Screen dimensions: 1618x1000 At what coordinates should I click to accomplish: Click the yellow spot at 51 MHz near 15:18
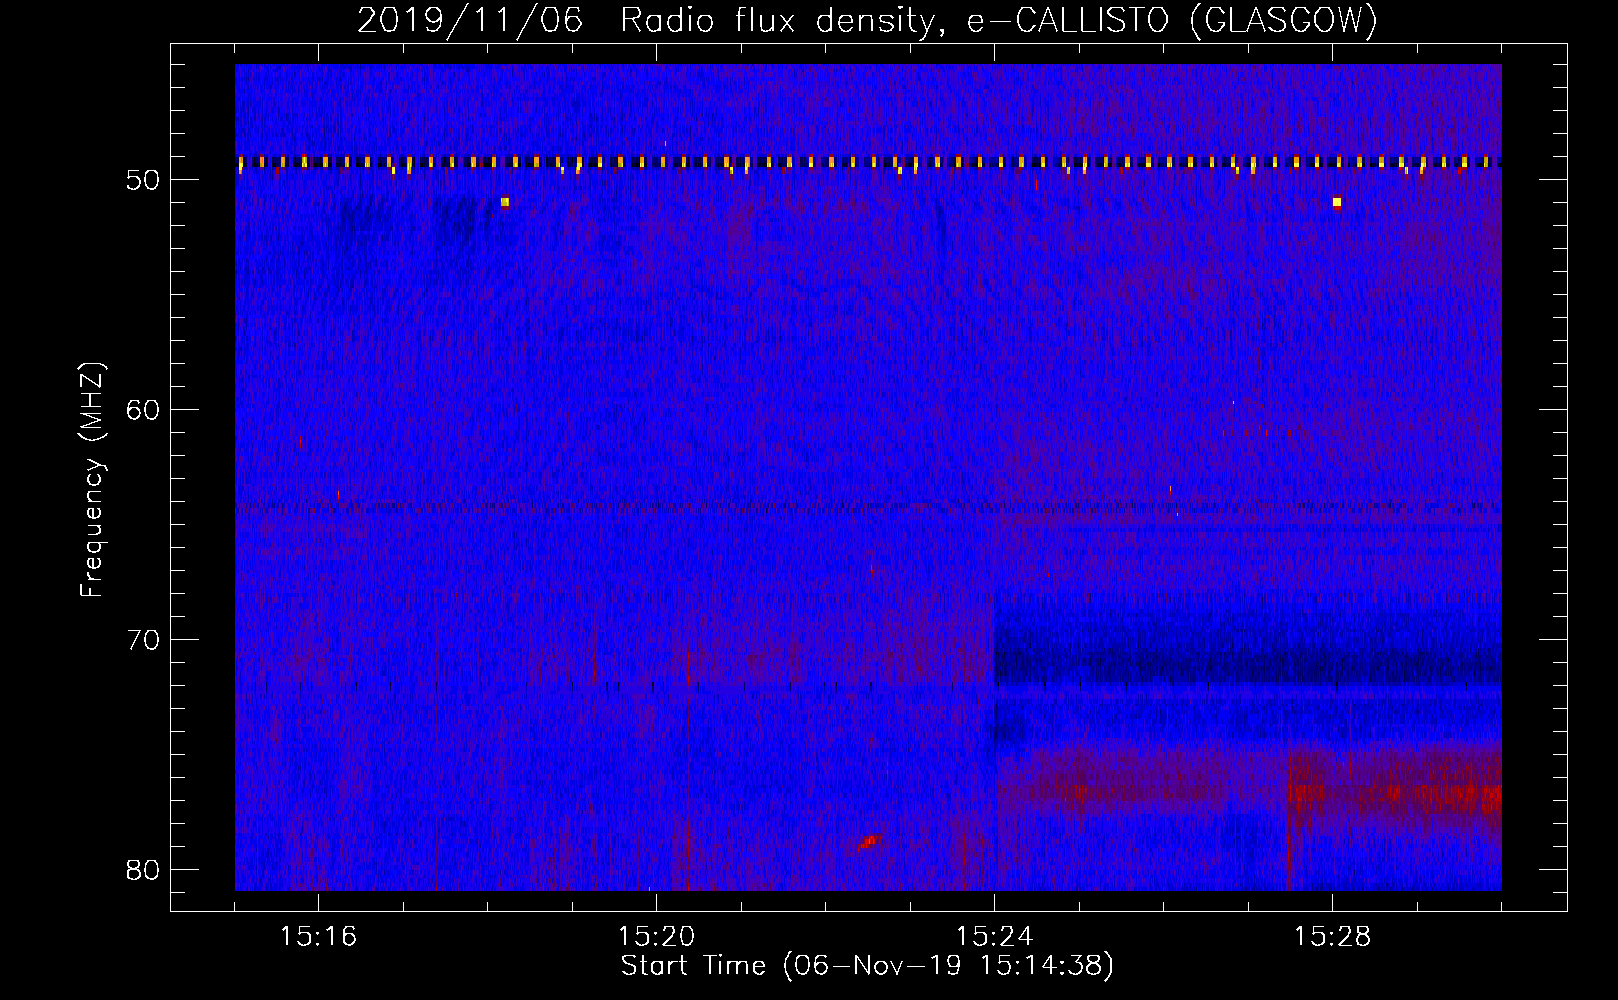[x=505, y=202]
